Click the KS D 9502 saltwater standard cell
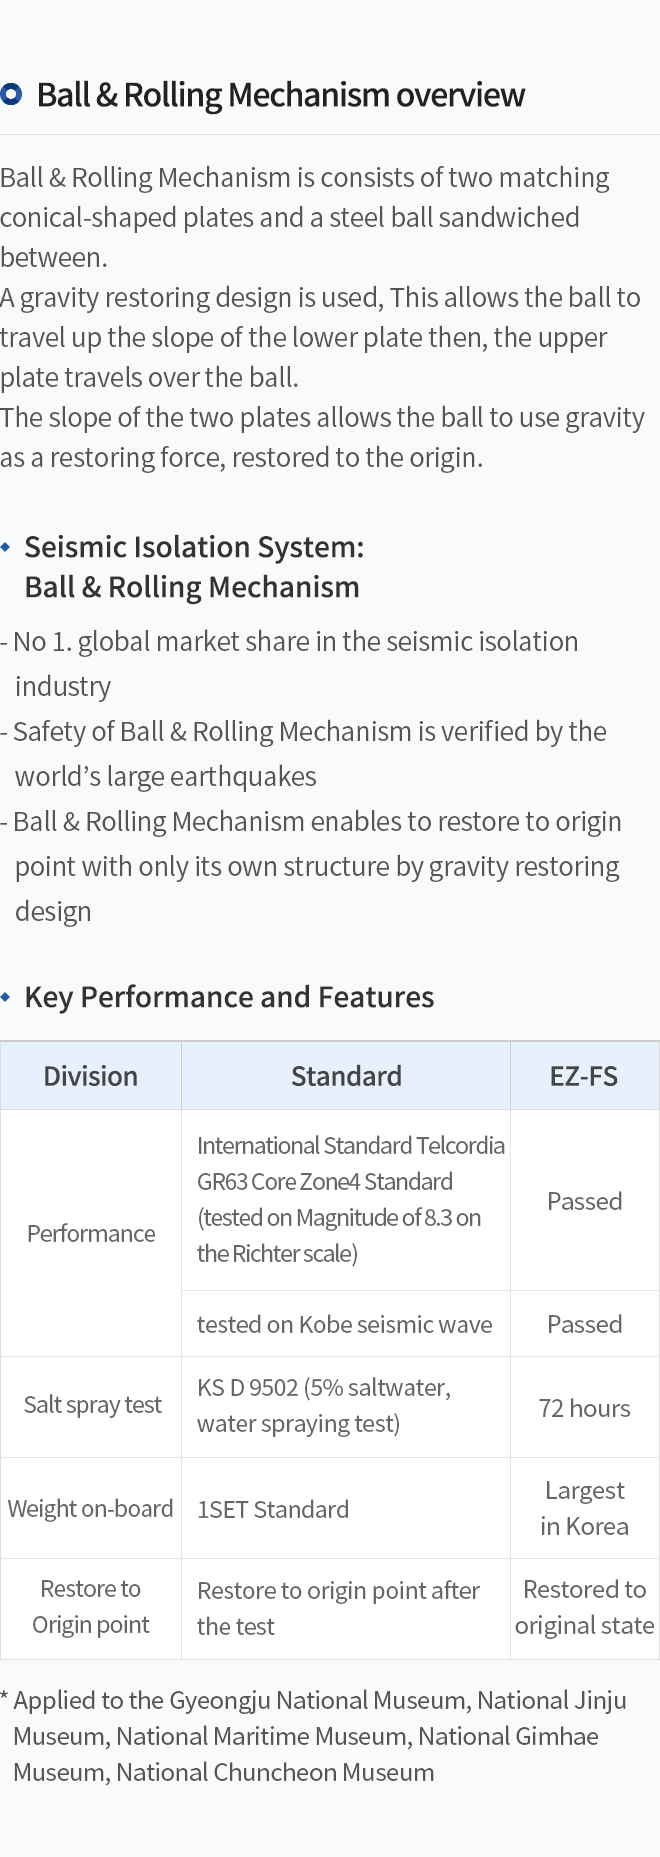 (x=346, y=1407)
